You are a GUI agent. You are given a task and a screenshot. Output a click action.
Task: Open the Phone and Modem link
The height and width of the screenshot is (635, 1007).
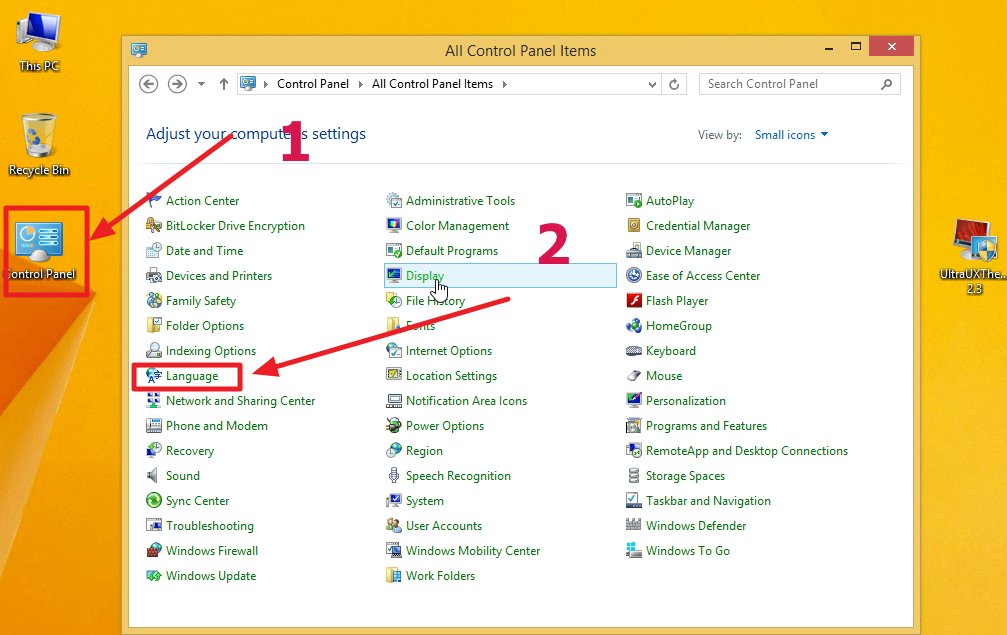coord(216,426)
